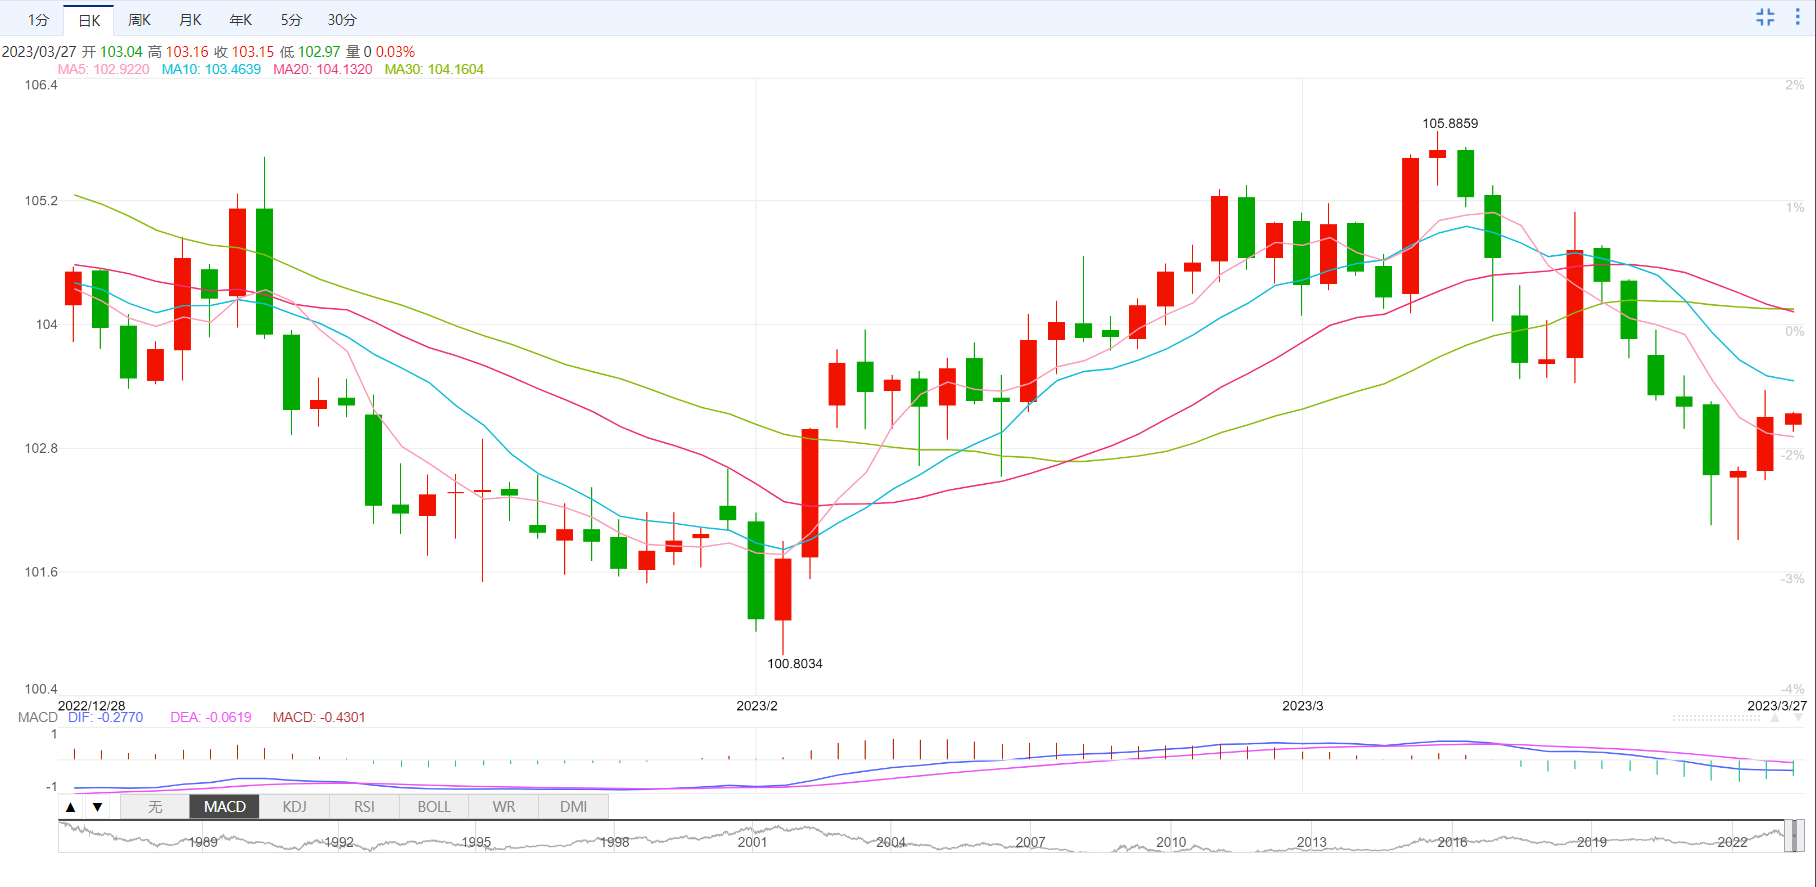Click the 2023/3 date axis label
The height and width of the screenshot is (887, 1816).
coord(1303,705)
